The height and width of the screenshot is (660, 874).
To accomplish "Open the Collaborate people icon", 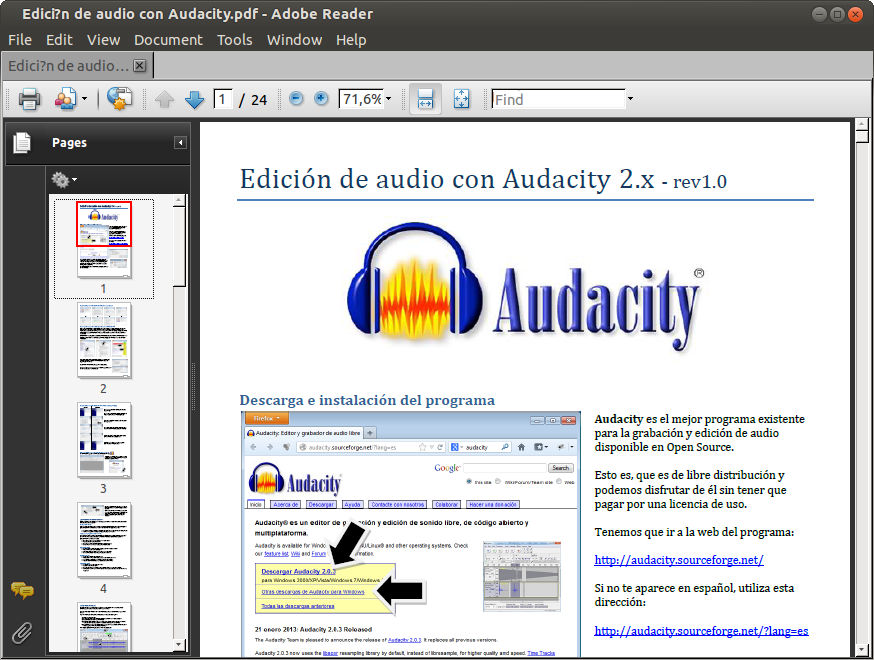I will coord(66,99).
